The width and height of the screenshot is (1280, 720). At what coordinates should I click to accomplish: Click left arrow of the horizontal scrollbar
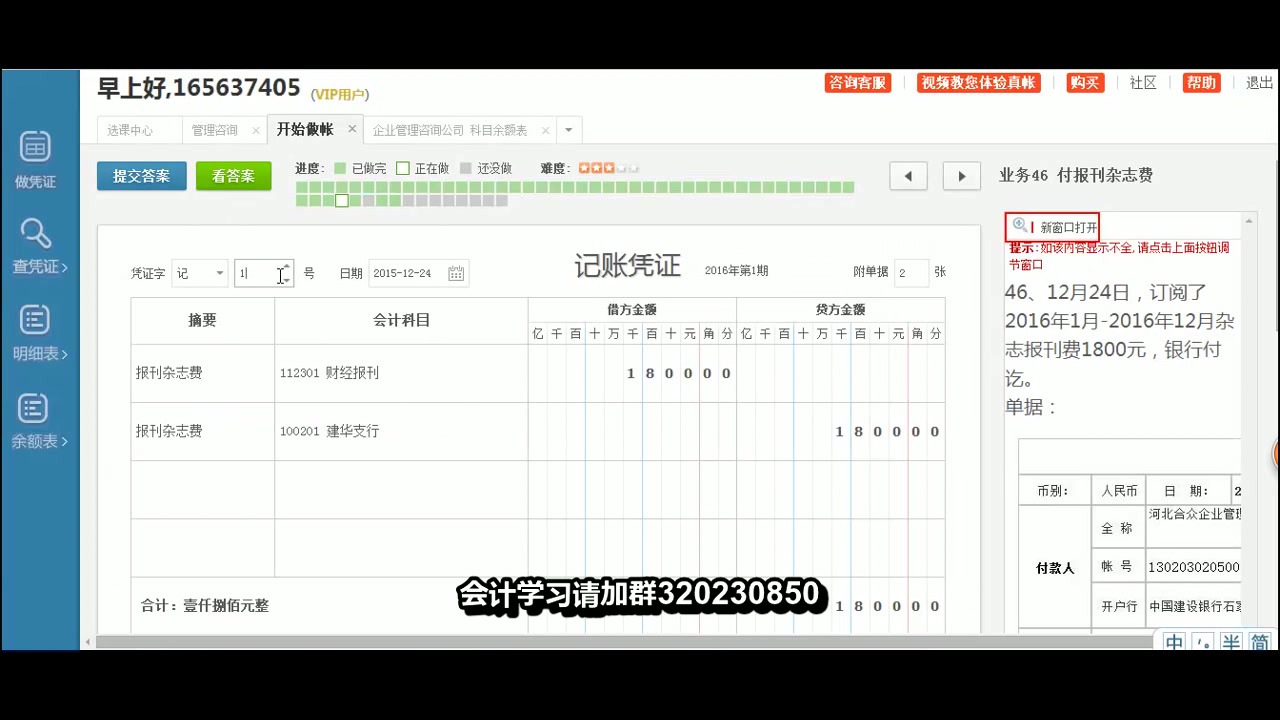[x=88, y=642]
